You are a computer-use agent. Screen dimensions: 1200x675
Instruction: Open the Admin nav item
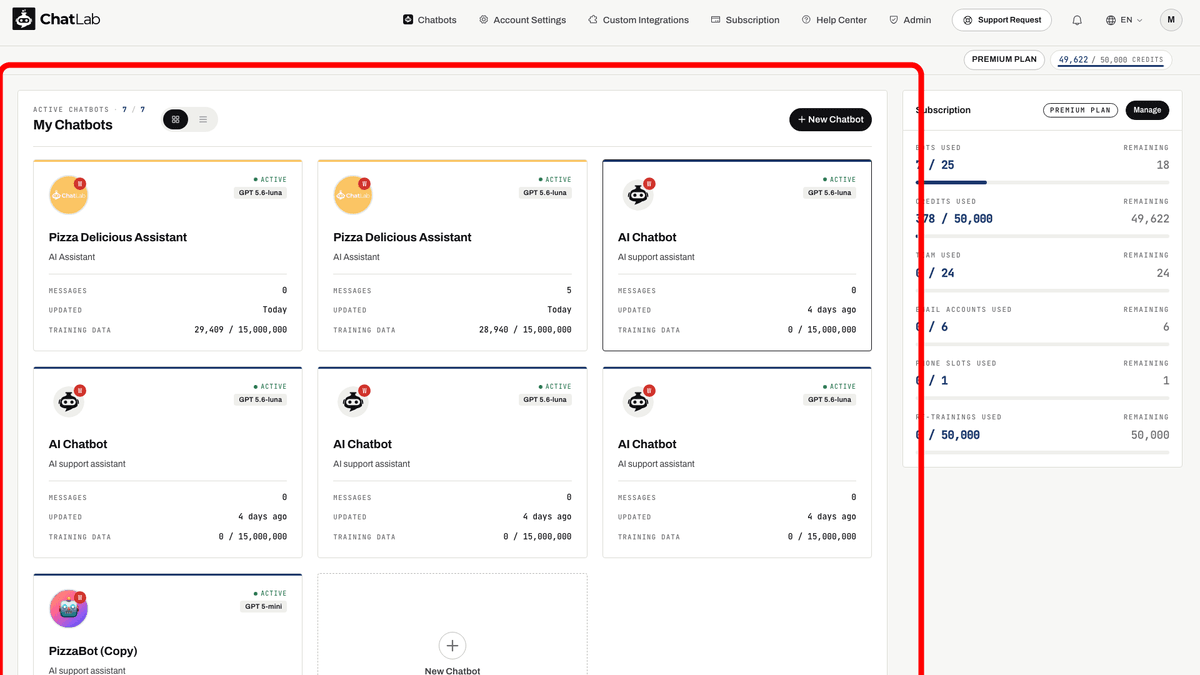pyautogui.click(x=910, y=20)
